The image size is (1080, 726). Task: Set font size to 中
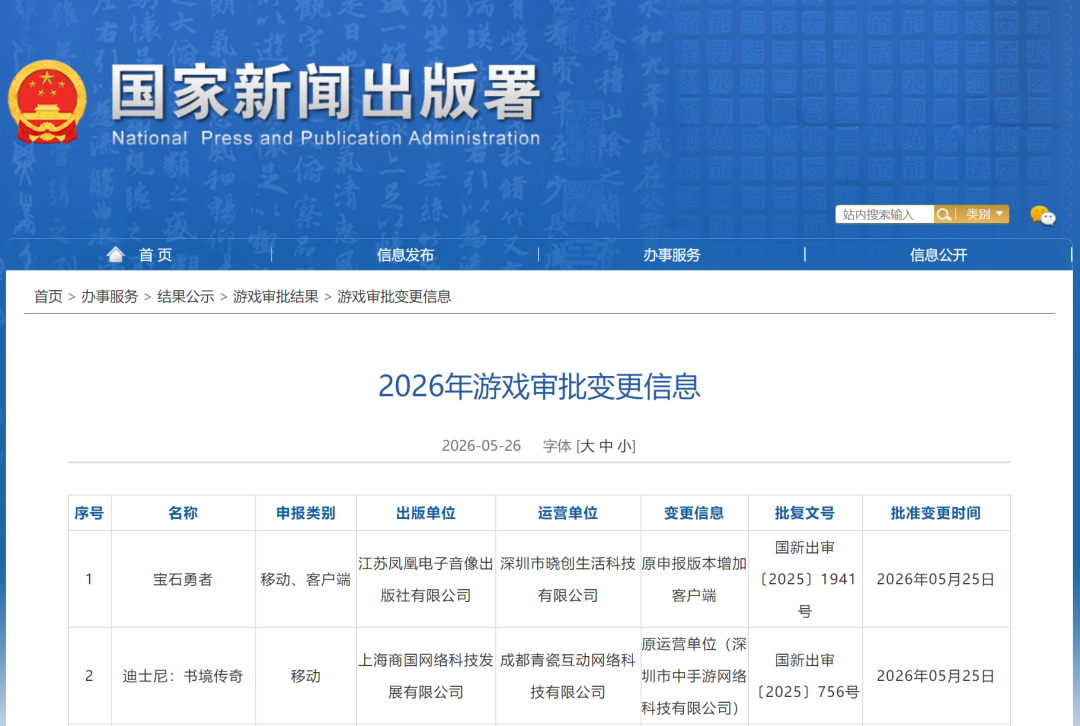tap(606, 446)
